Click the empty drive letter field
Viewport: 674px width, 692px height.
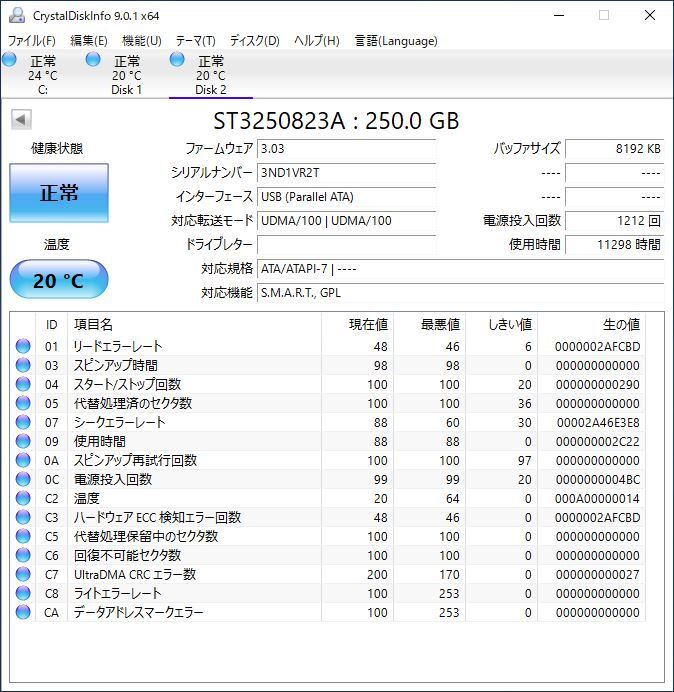[x=346, y=244]
